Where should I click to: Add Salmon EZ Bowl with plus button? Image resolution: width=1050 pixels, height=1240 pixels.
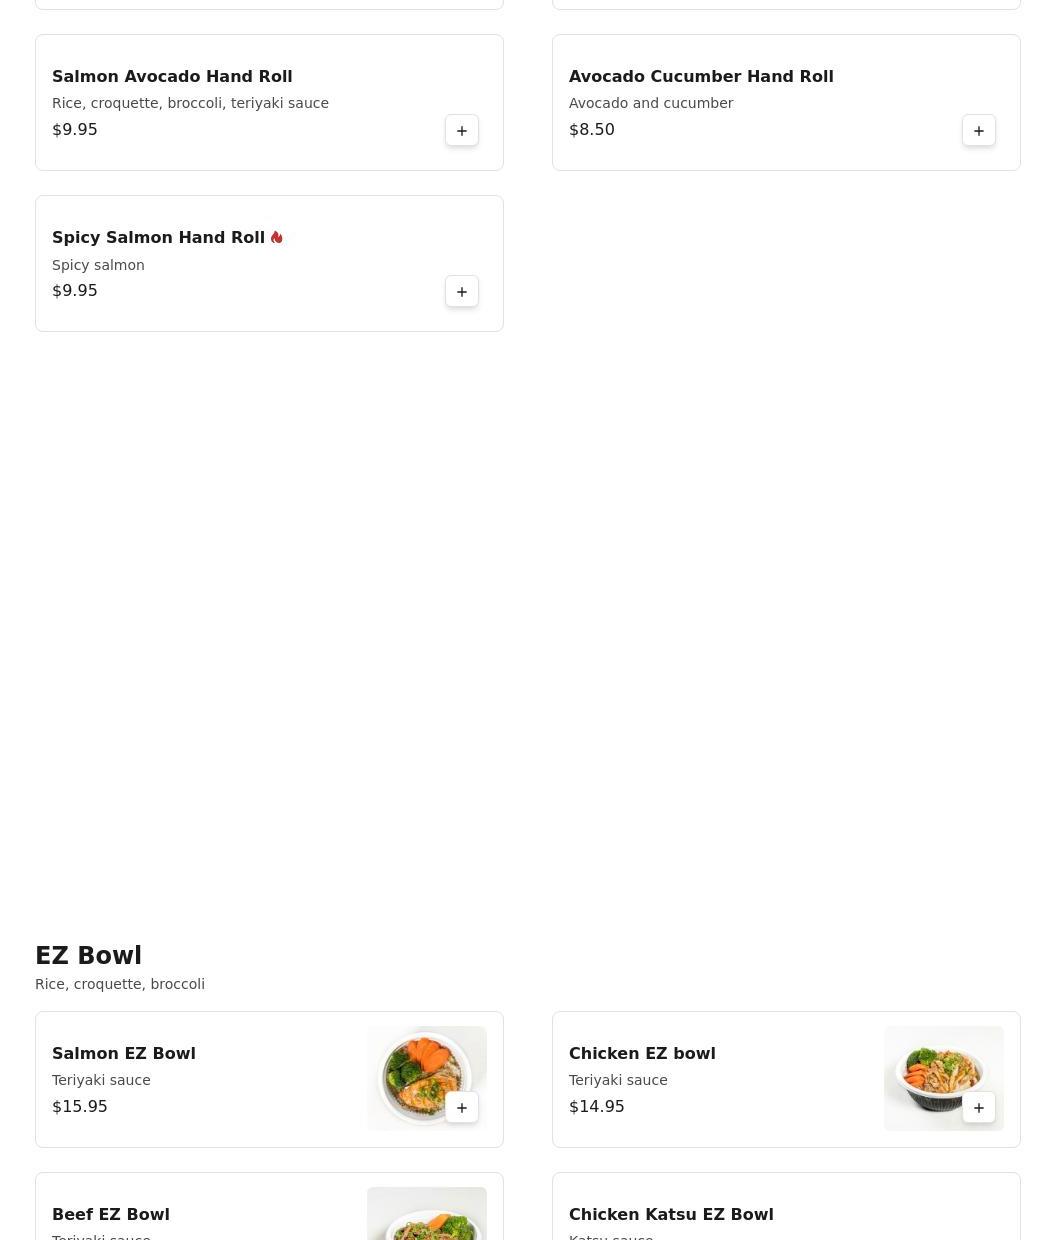tap(462, 1107)
